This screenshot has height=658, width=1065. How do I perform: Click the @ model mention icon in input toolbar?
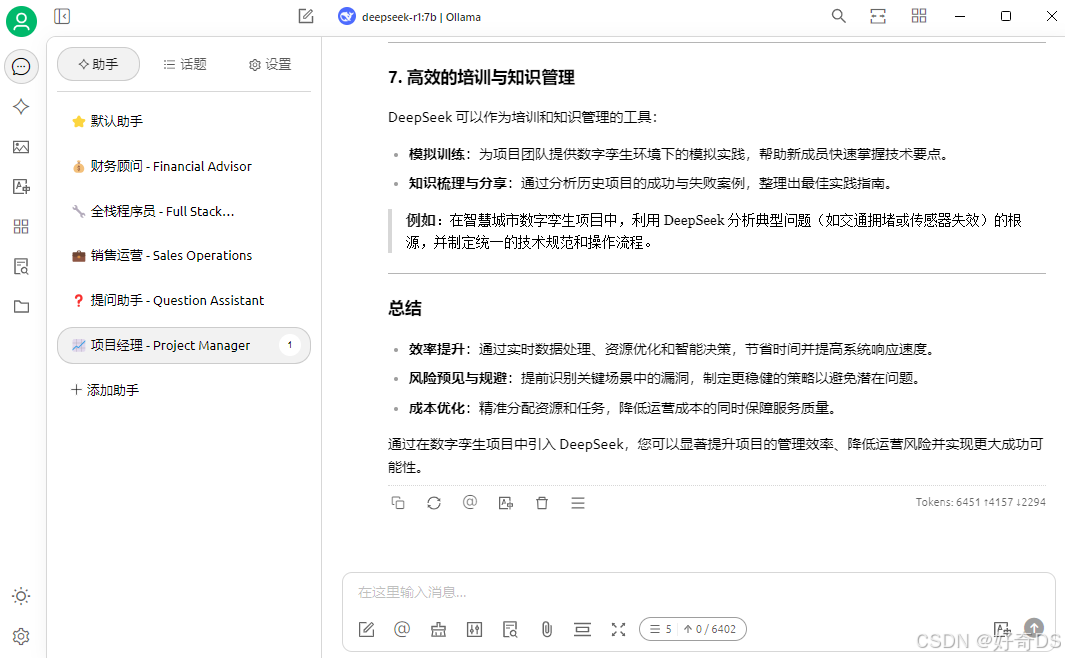click(x=402, y=629)
